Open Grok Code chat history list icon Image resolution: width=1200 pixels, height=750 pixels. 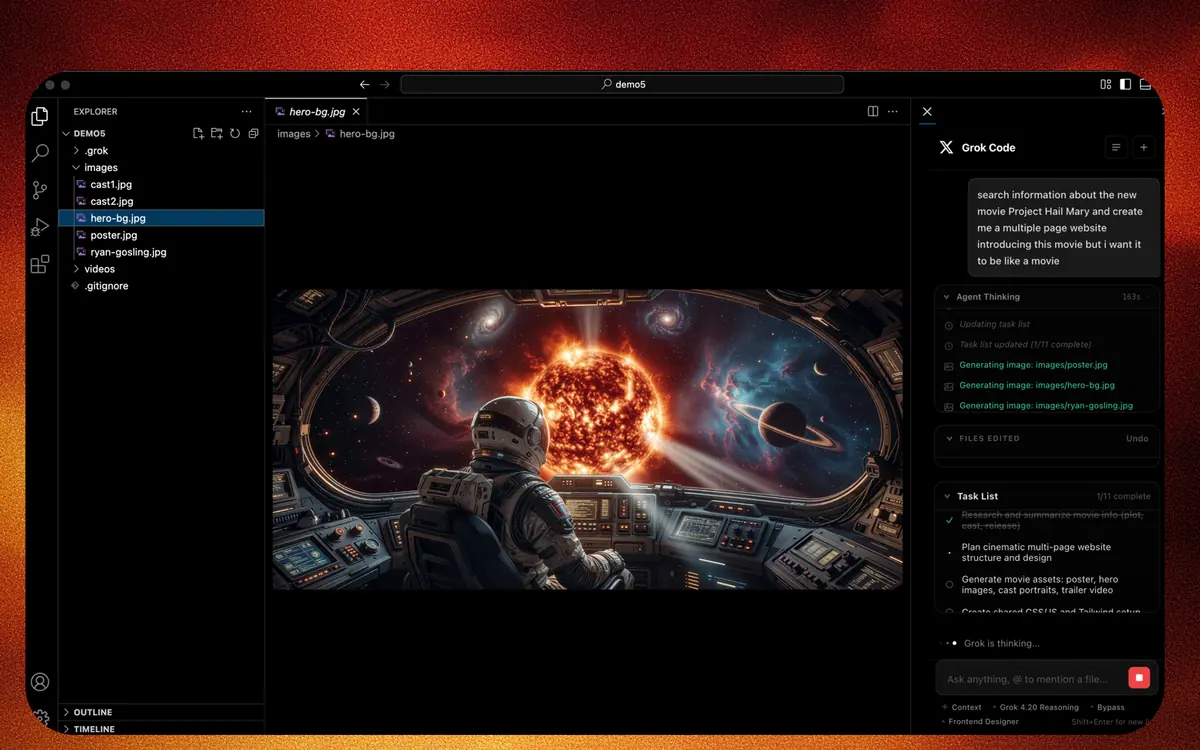click(1116, 147)
